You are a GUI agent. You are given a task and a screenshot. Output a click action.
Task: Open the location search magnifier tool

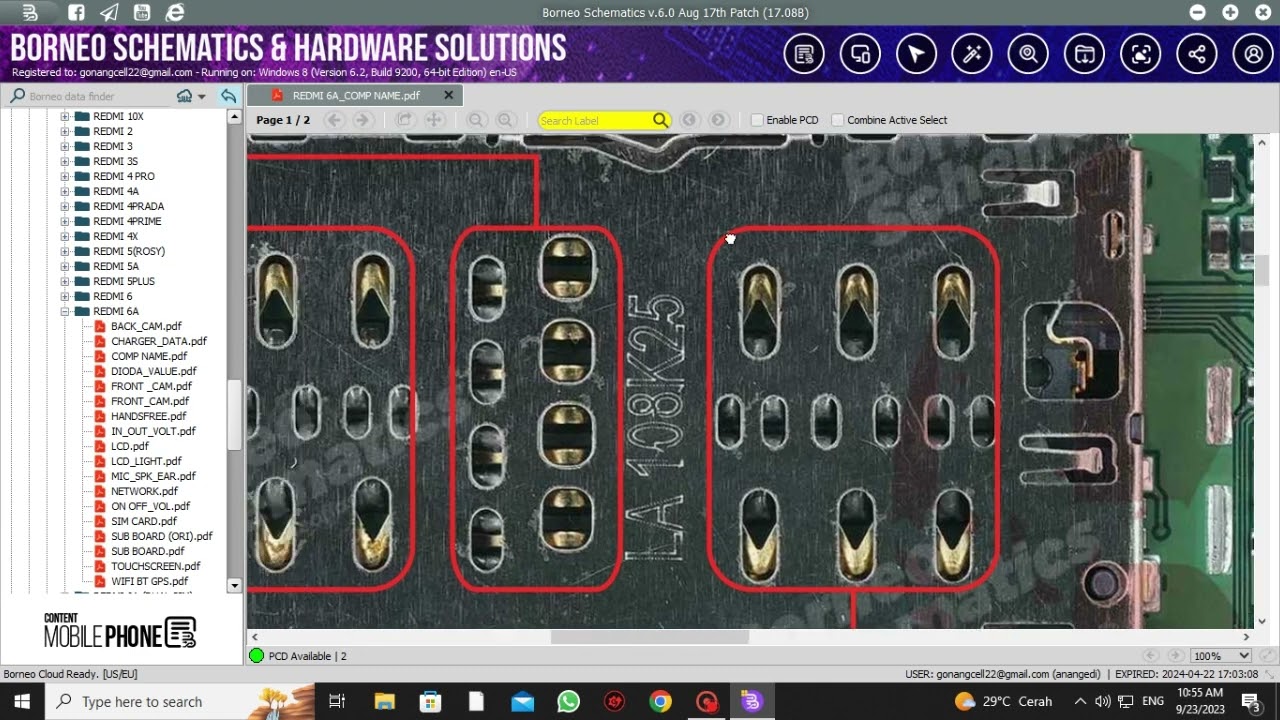[x=1028, y=54]
